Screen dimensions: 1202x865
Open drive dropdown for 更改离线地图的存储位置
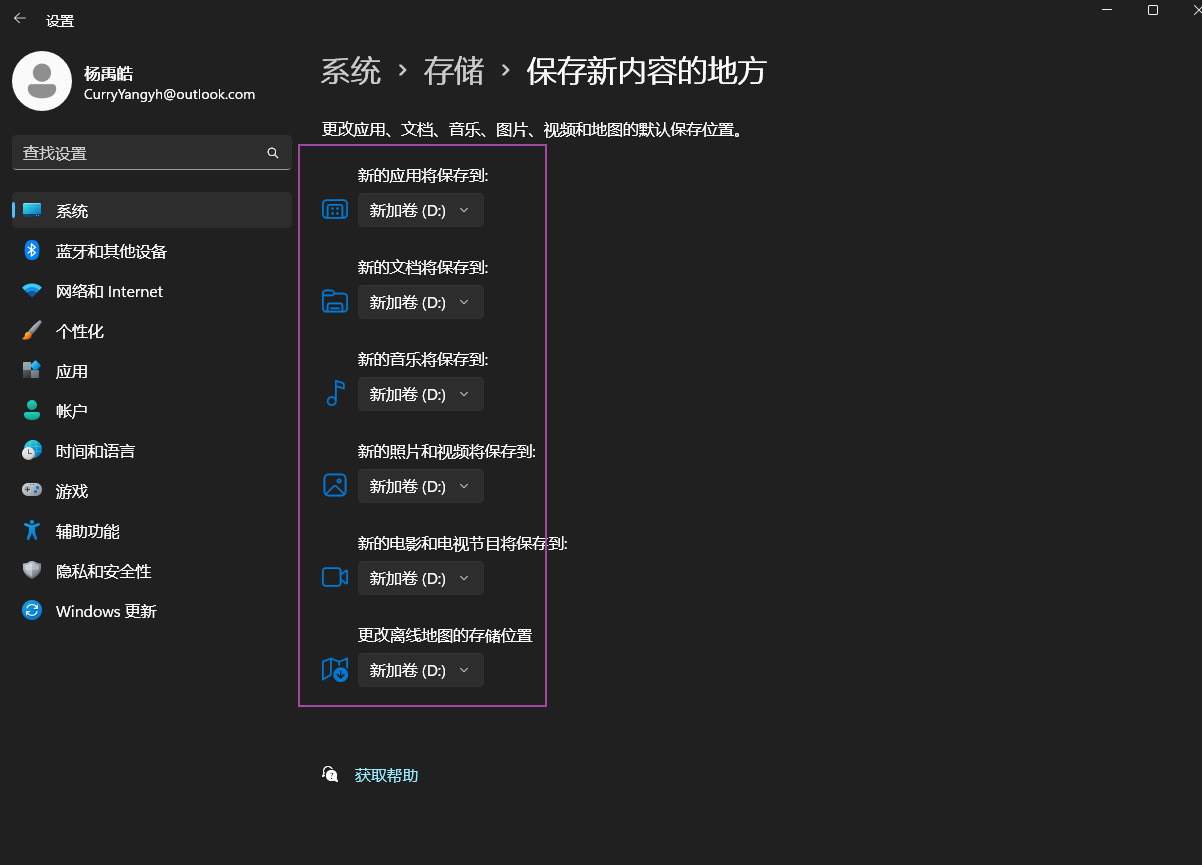point(421,670)
